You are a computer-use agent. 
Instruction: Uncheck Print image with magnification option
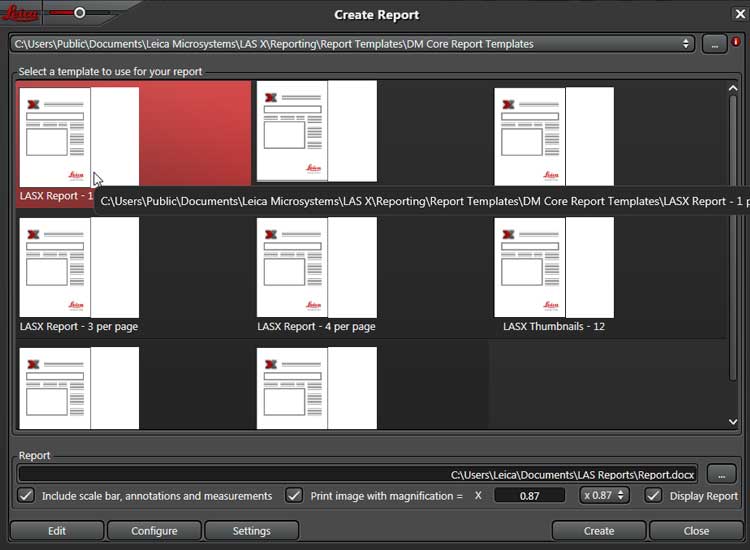(x=294, y=495)
